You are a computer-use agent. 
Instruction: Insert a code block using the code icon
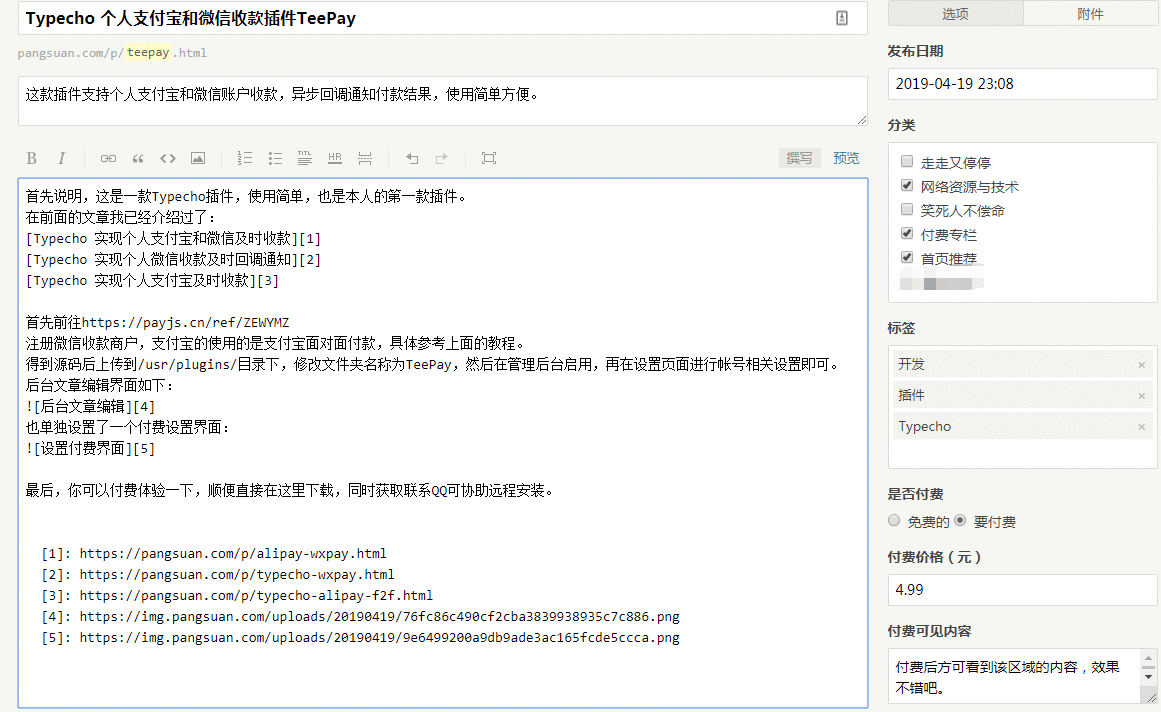[x=168, y=158]
